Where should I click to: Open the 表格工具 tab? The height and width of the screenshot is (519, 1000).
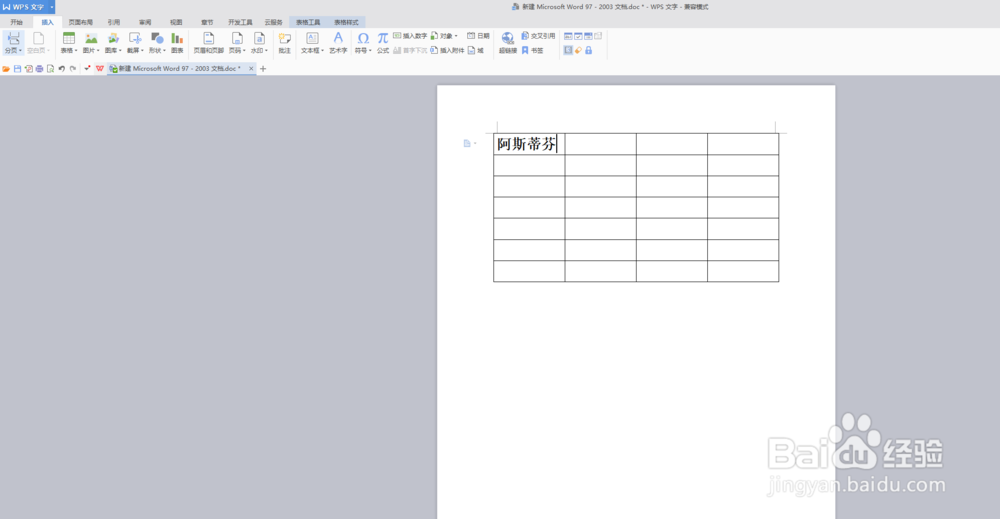[x=308, y=22]
